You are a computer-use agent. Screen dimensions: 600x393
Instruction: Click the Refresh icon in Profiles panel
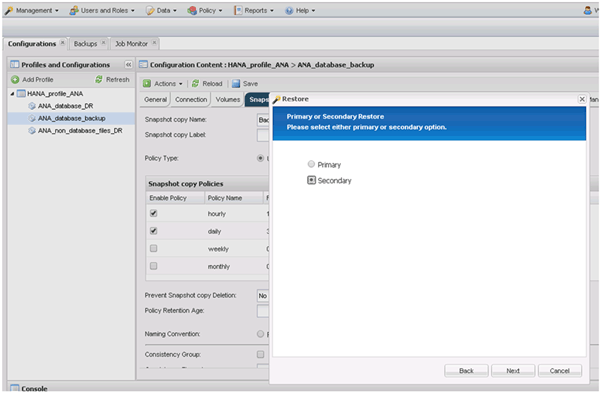pos(99,79)
